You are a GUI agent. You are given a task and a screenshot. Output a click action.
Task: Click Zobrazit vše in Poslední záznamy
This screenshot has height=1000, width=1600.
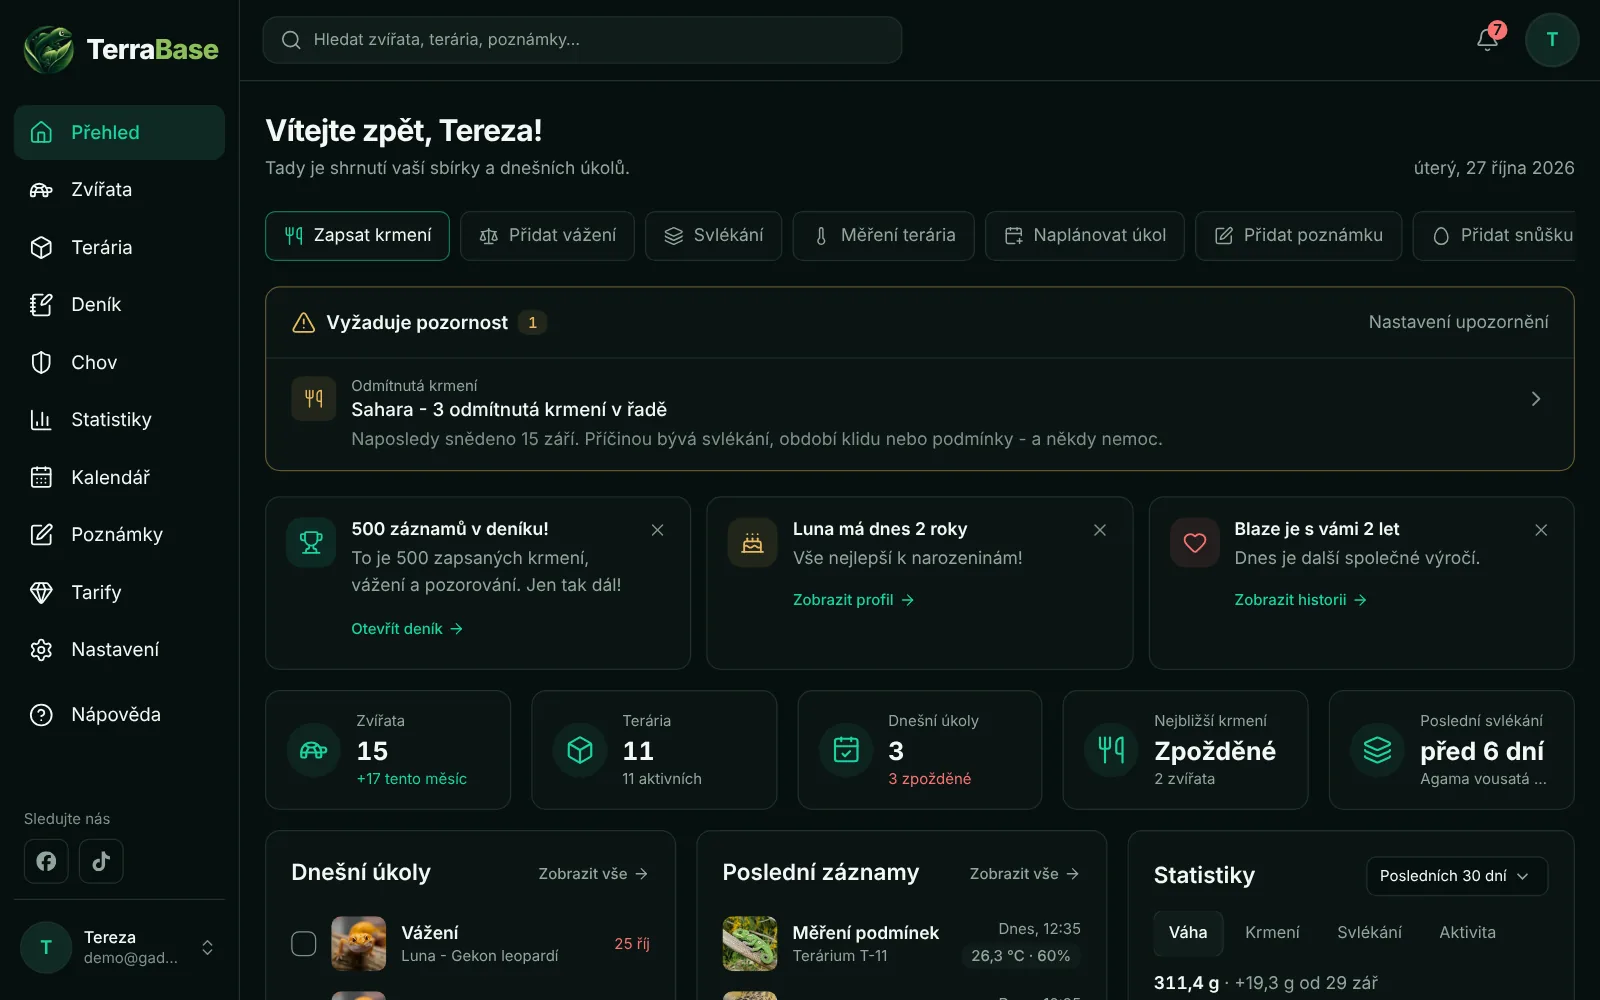click(x=1024, y=874)
